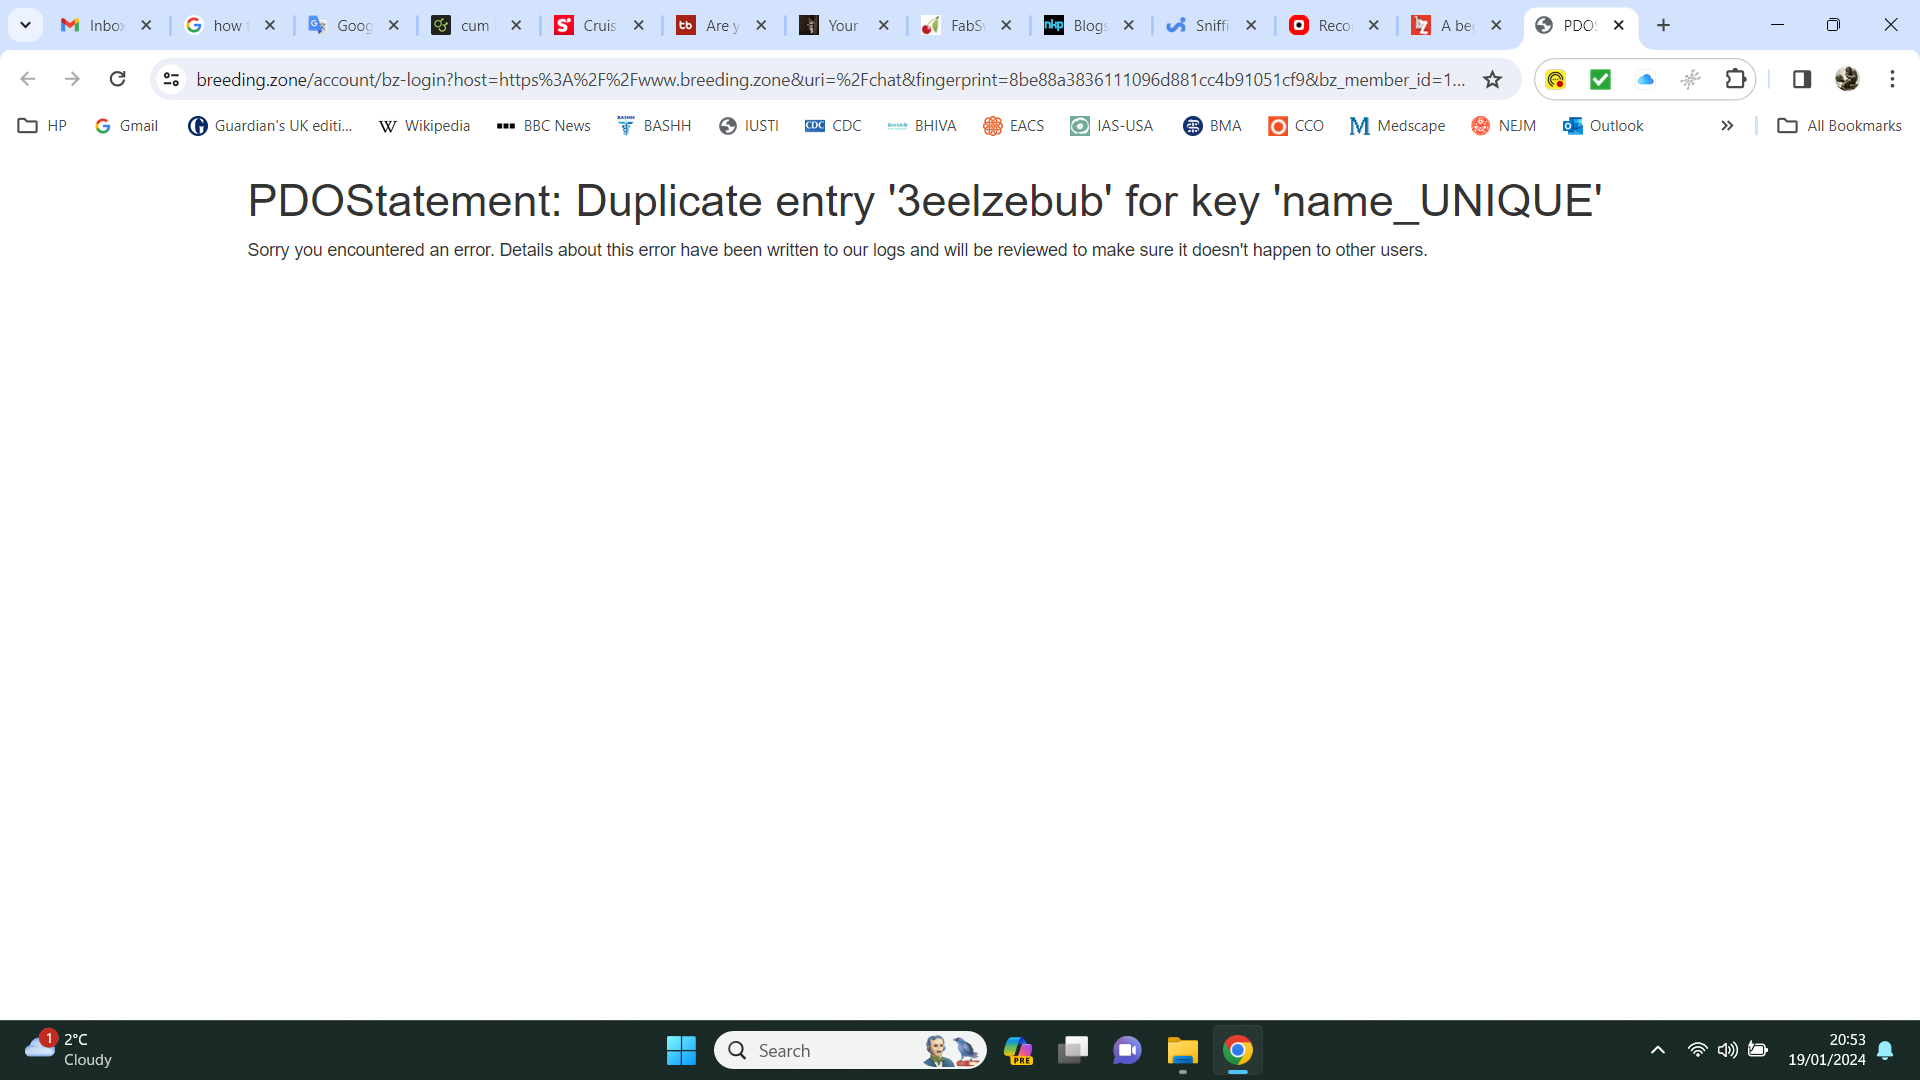
Task: Toggle sound from system tray
Action: coord(1722,1050)
